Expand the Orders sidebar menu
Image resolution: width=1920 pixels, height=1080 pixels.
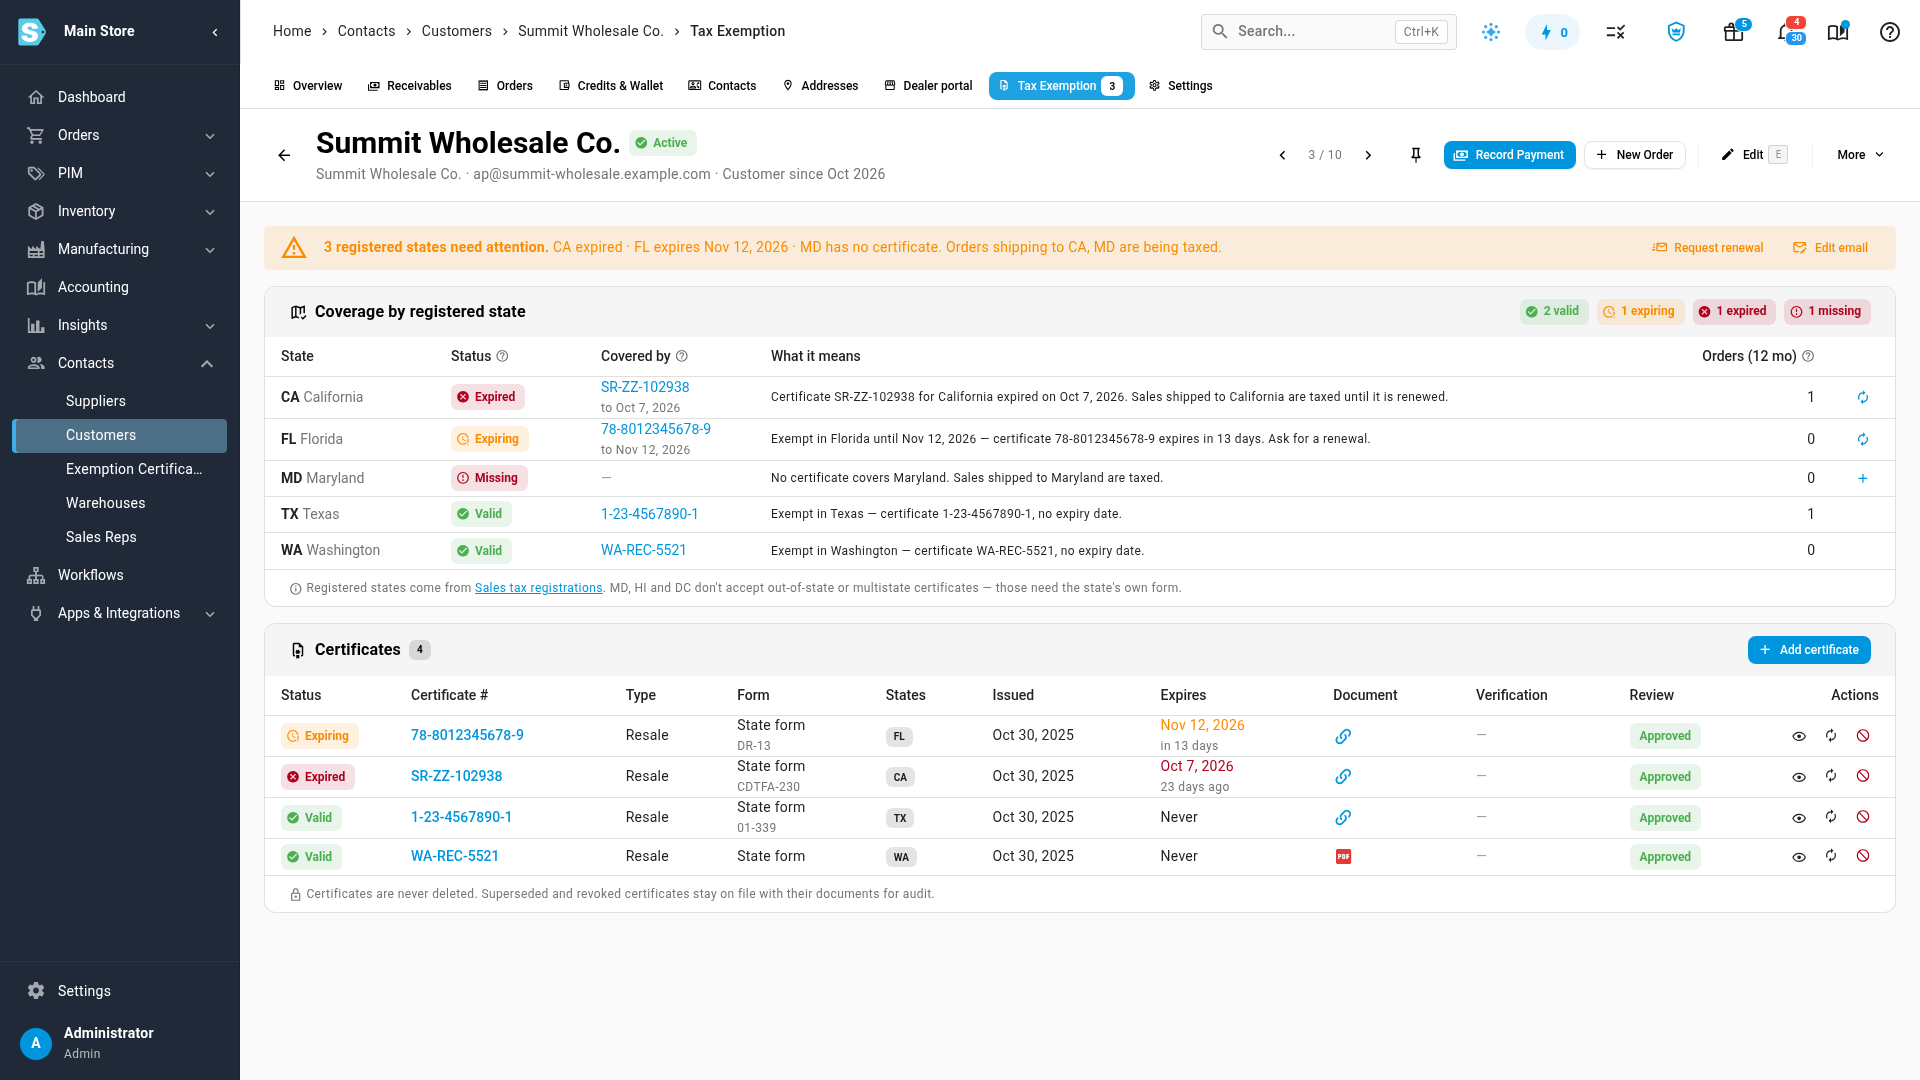[x=120, y=135]
